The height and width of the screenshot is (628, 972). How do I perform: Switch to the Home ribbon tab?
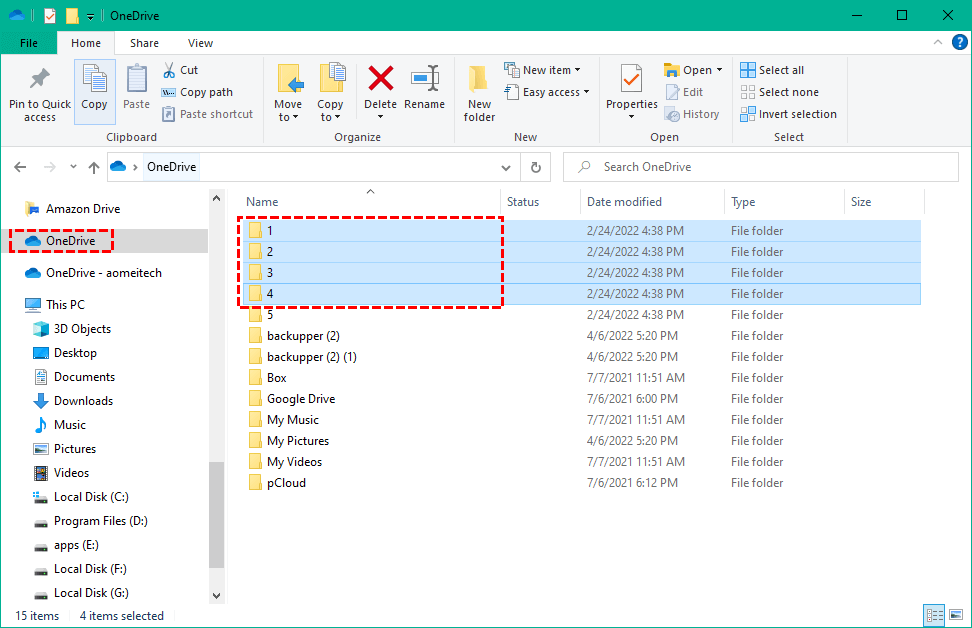tap(86, 43)
